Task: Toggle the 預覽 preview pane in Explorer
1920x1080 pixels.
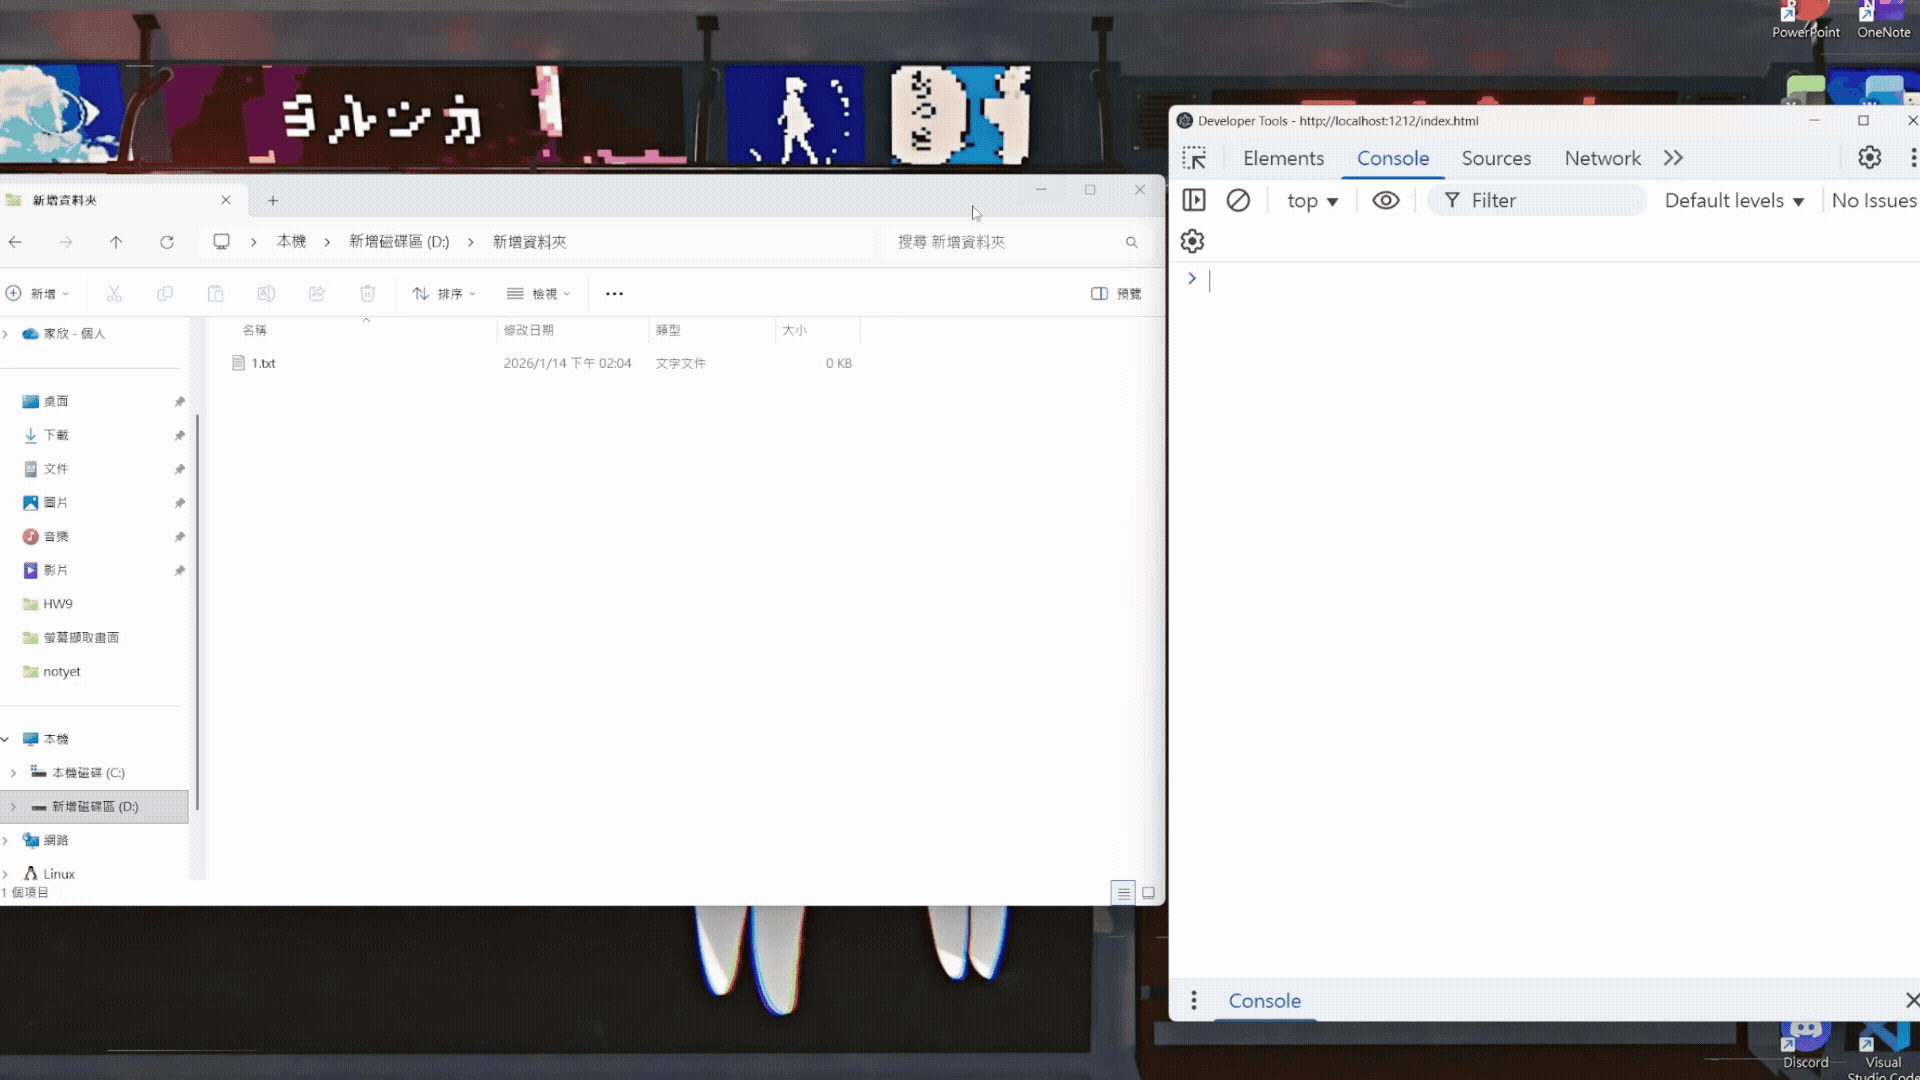Action: (x=1115, y=293)
